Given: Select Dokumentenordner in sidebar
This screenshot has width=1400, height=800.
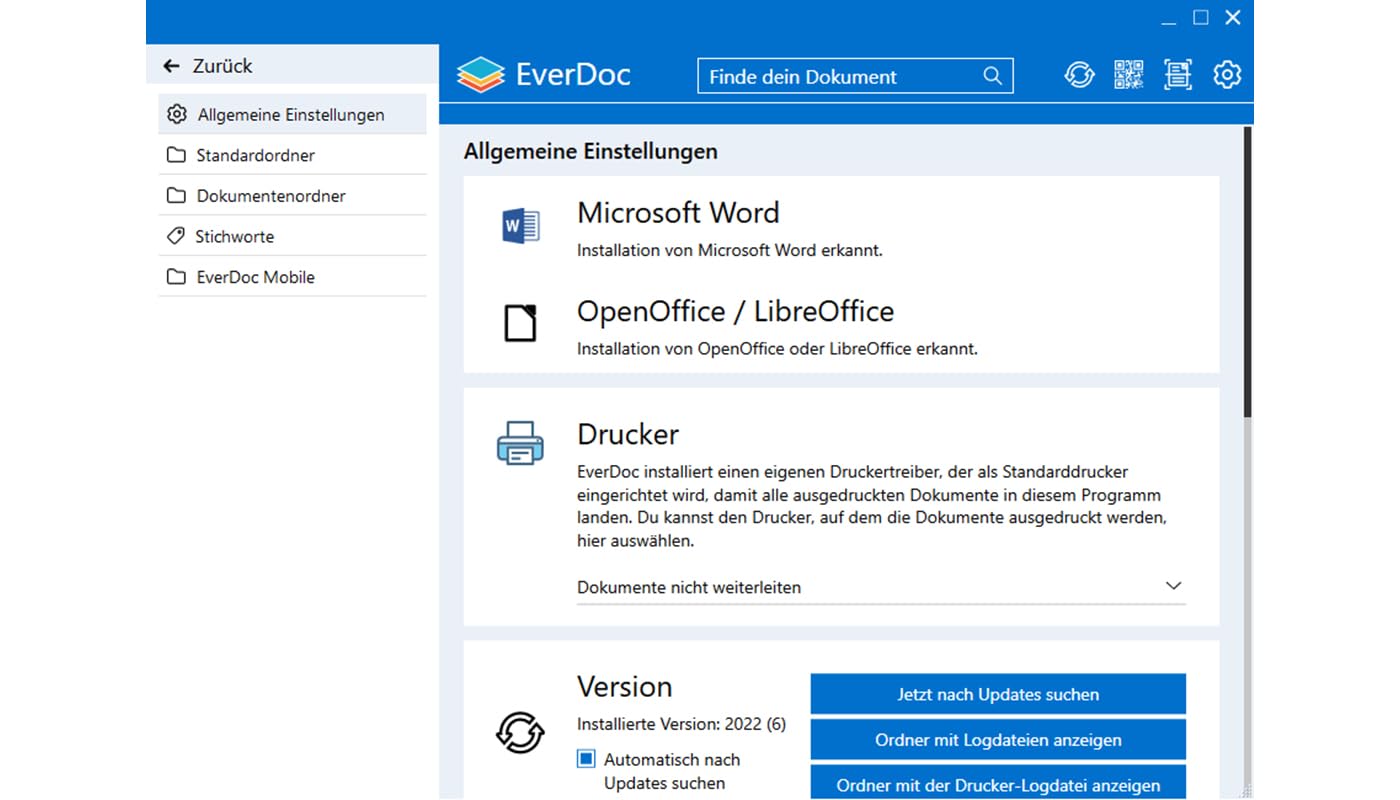Looking at the screenshot, I should click(292, 196).
